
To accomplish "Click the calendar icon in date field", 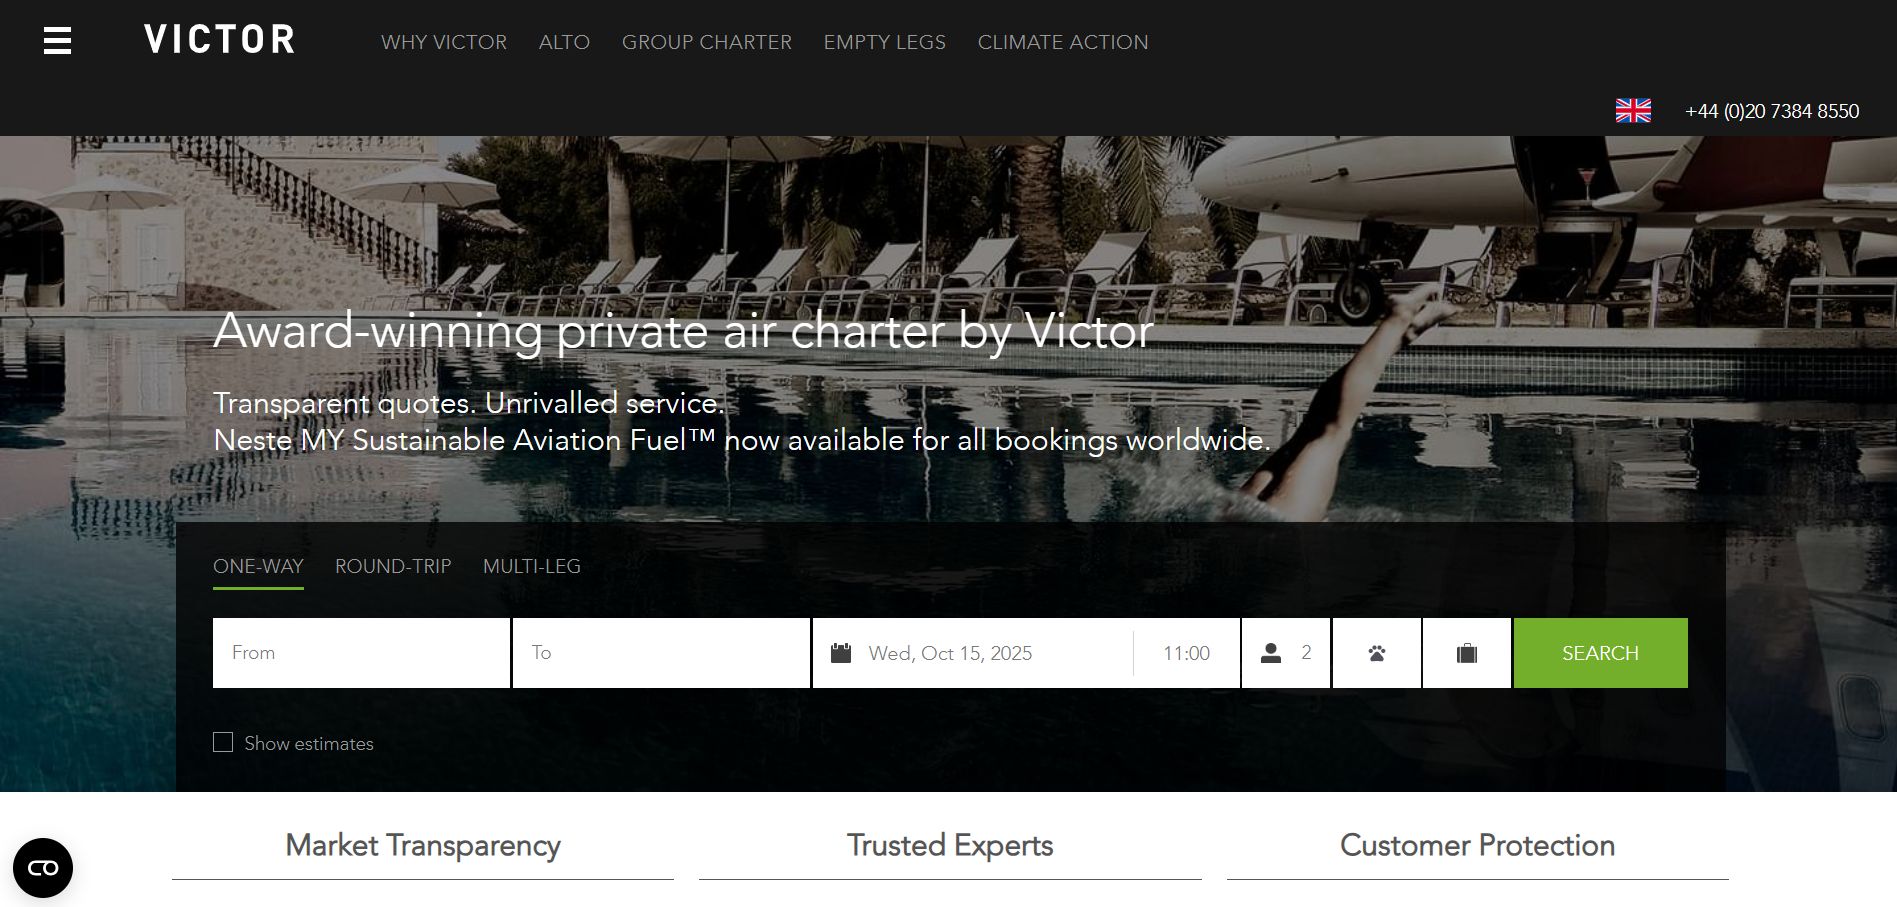I will click(x=841, y=653).
